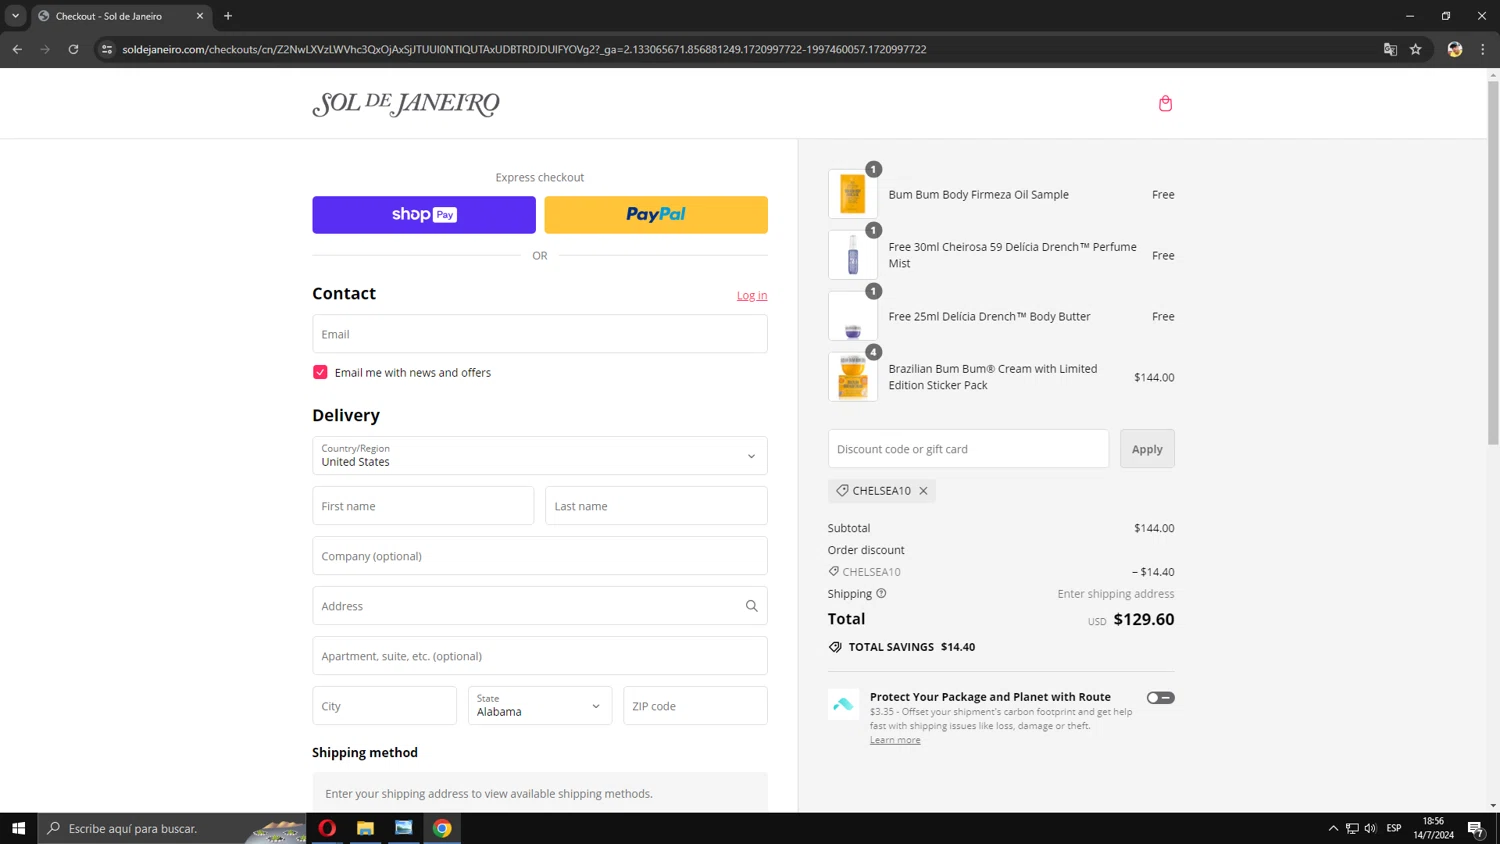Launch Opera from the taskbar
1500x844 pixels.
coord(327,828)
